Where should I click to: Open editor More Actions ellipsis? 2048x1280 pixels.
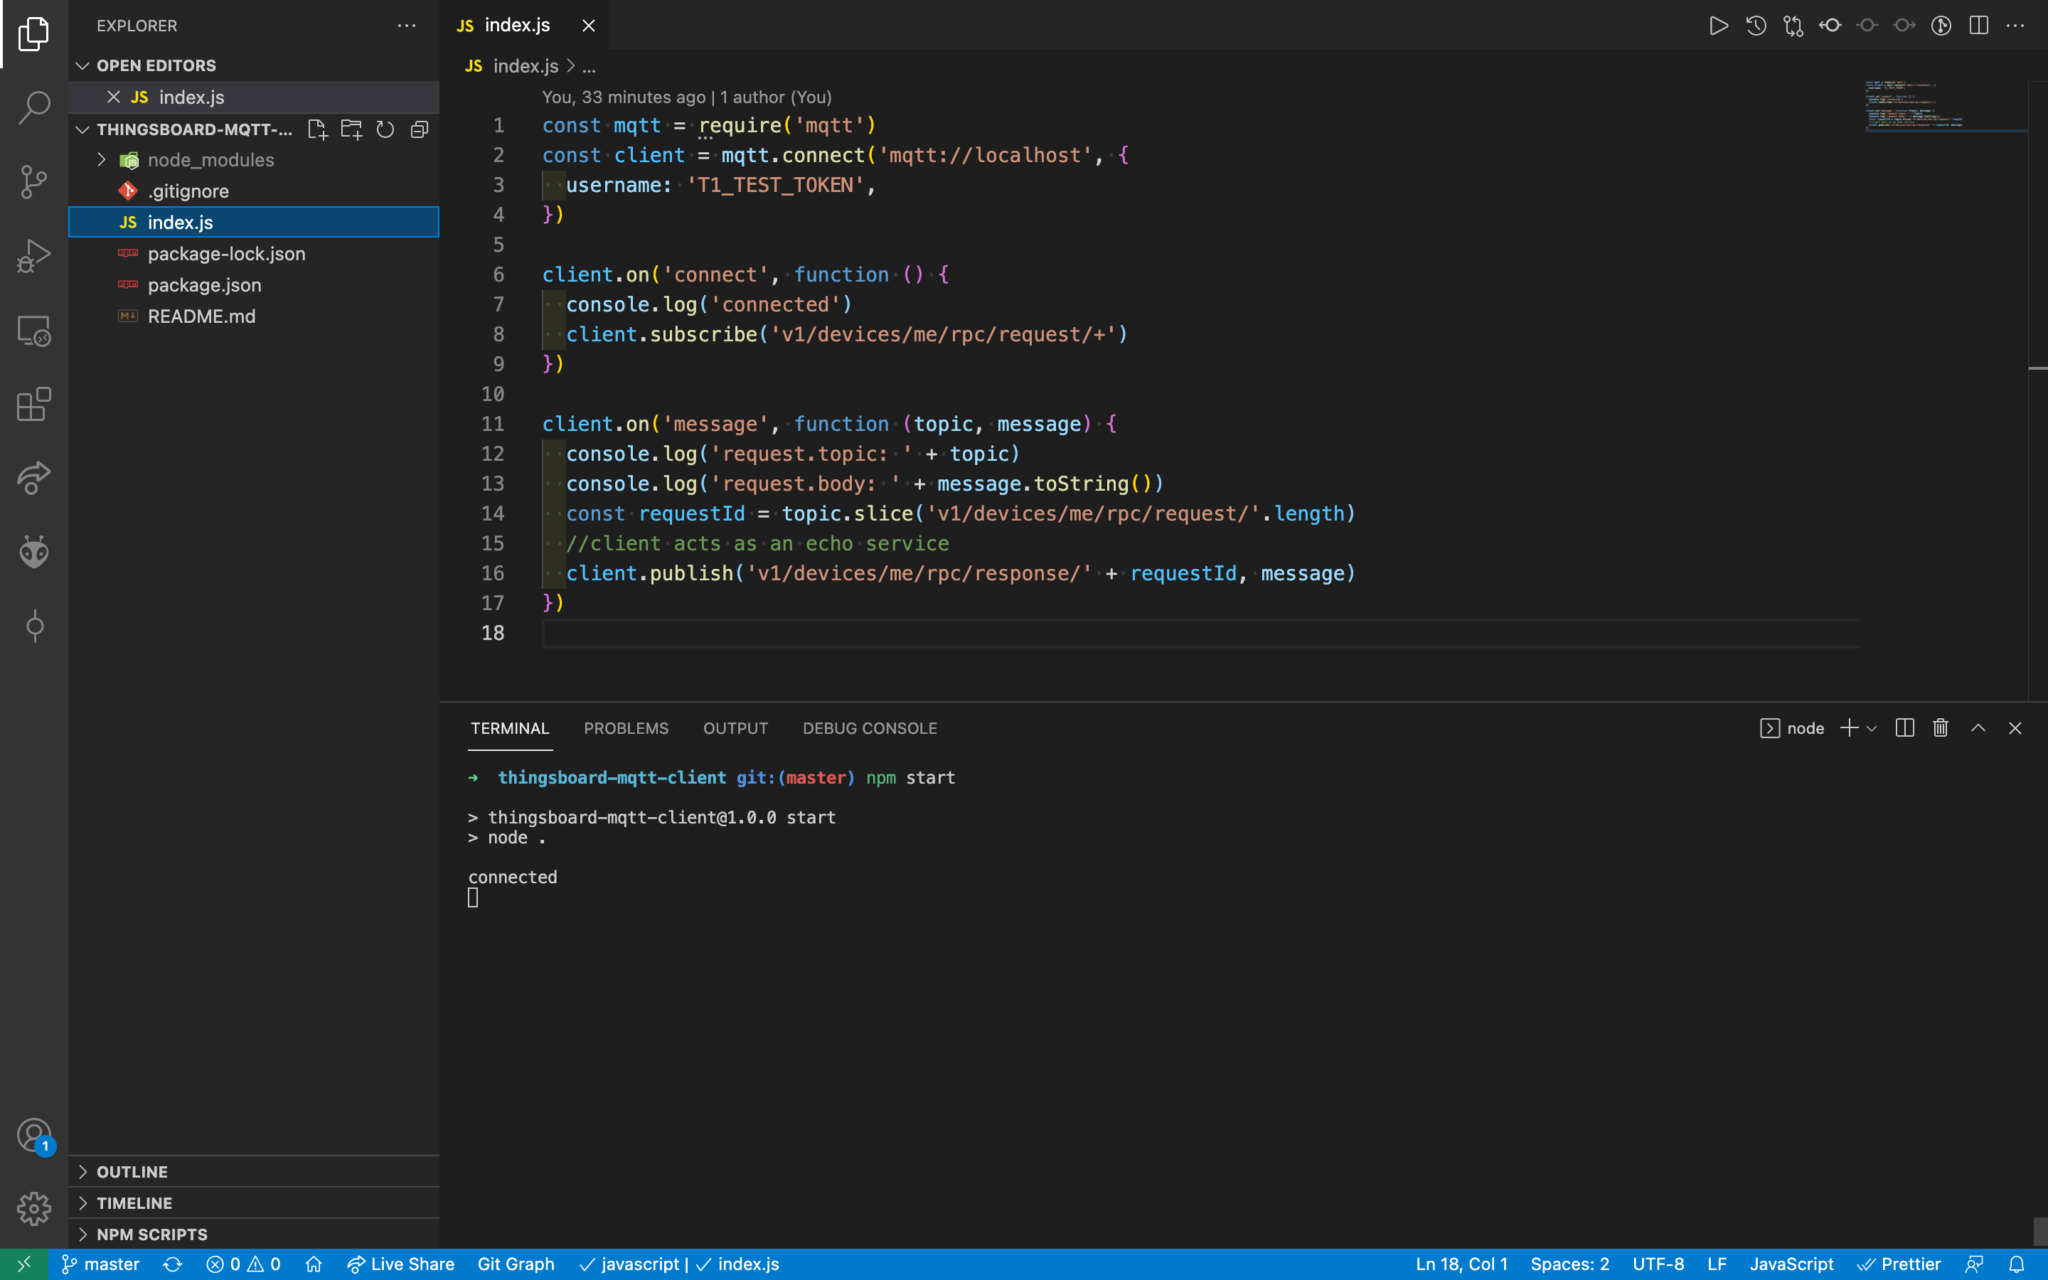2015,26
